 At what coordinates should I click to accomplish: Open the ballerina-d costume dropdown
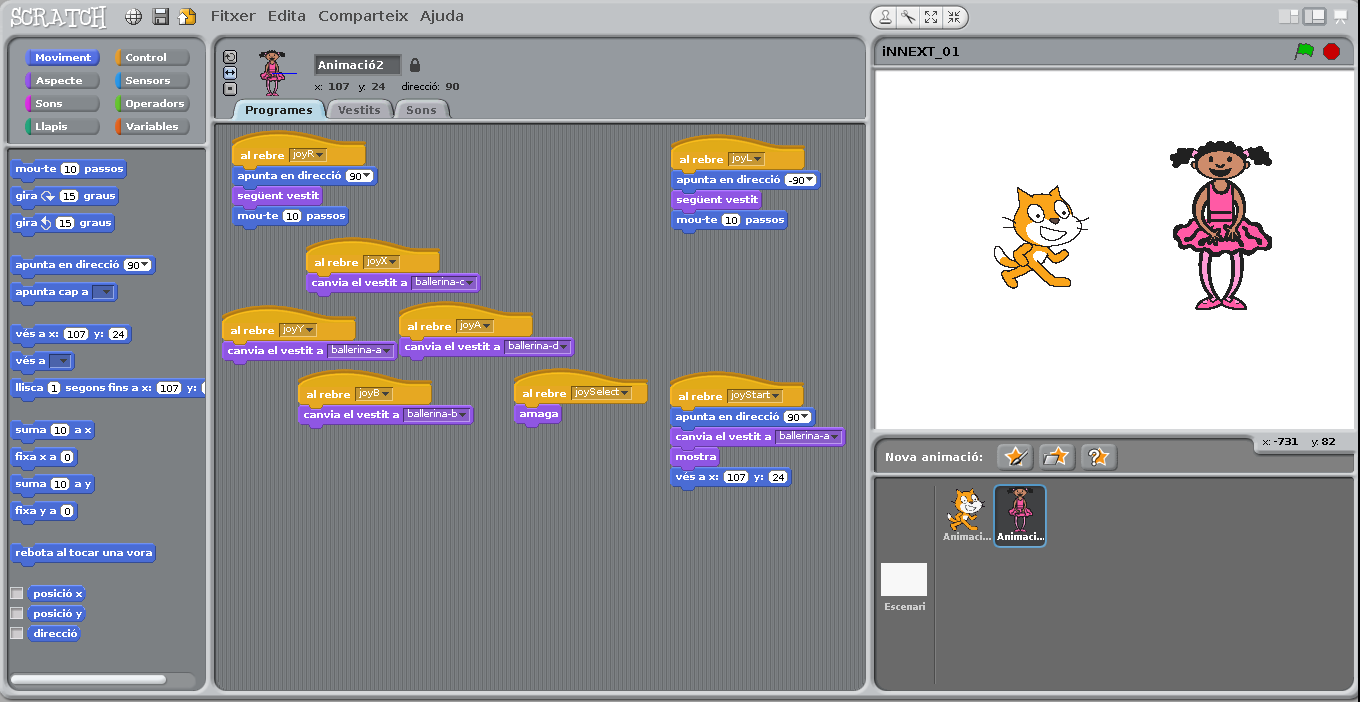pyautogui.click(x=537, y=347)
